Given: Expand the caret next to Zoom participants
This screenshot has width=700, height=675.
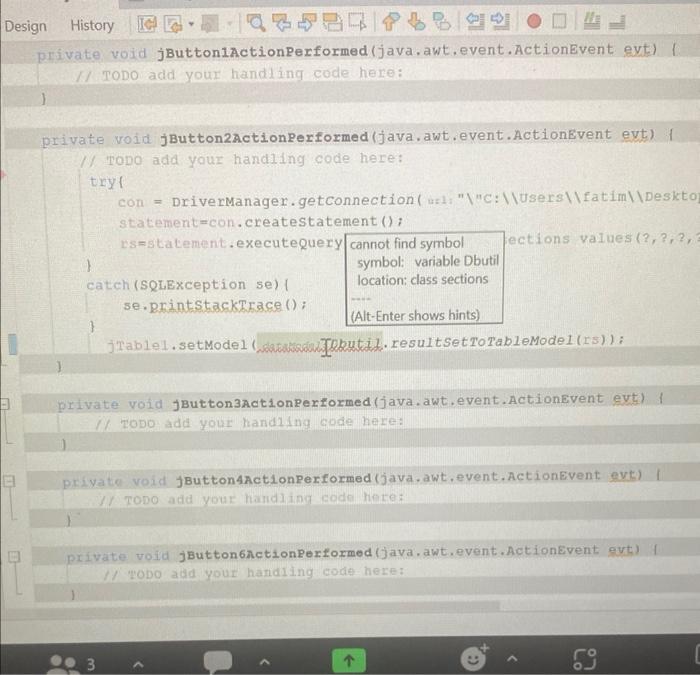Looking at the screenshot, I should tap(138, 664).
